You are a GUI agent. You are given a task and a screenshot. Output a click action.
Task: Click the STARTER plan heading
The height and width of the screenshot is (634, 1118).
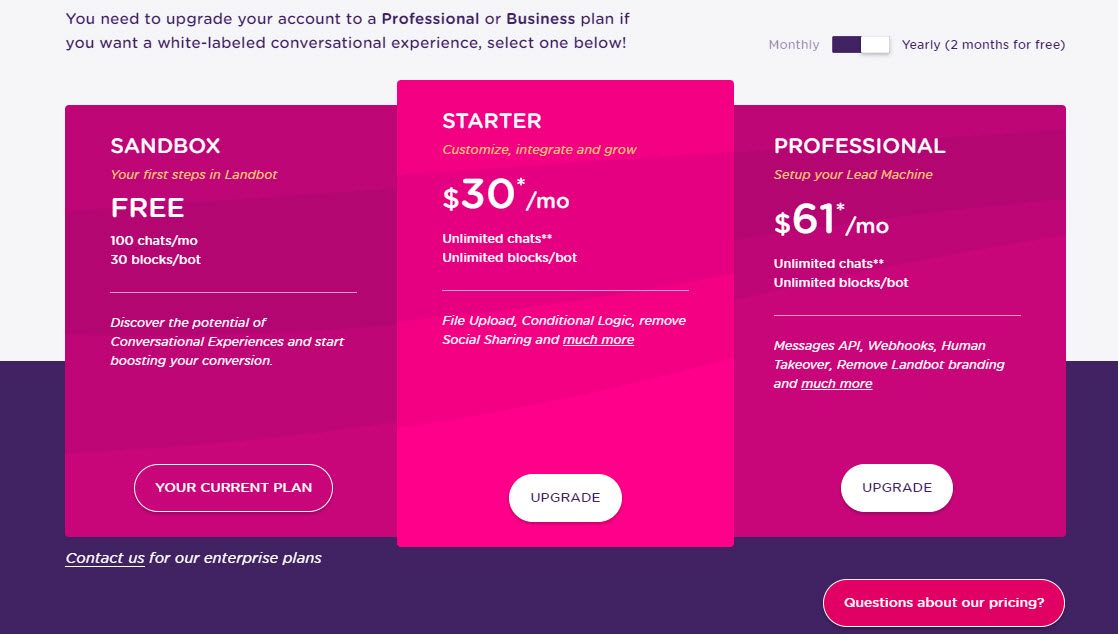[492, 121]
